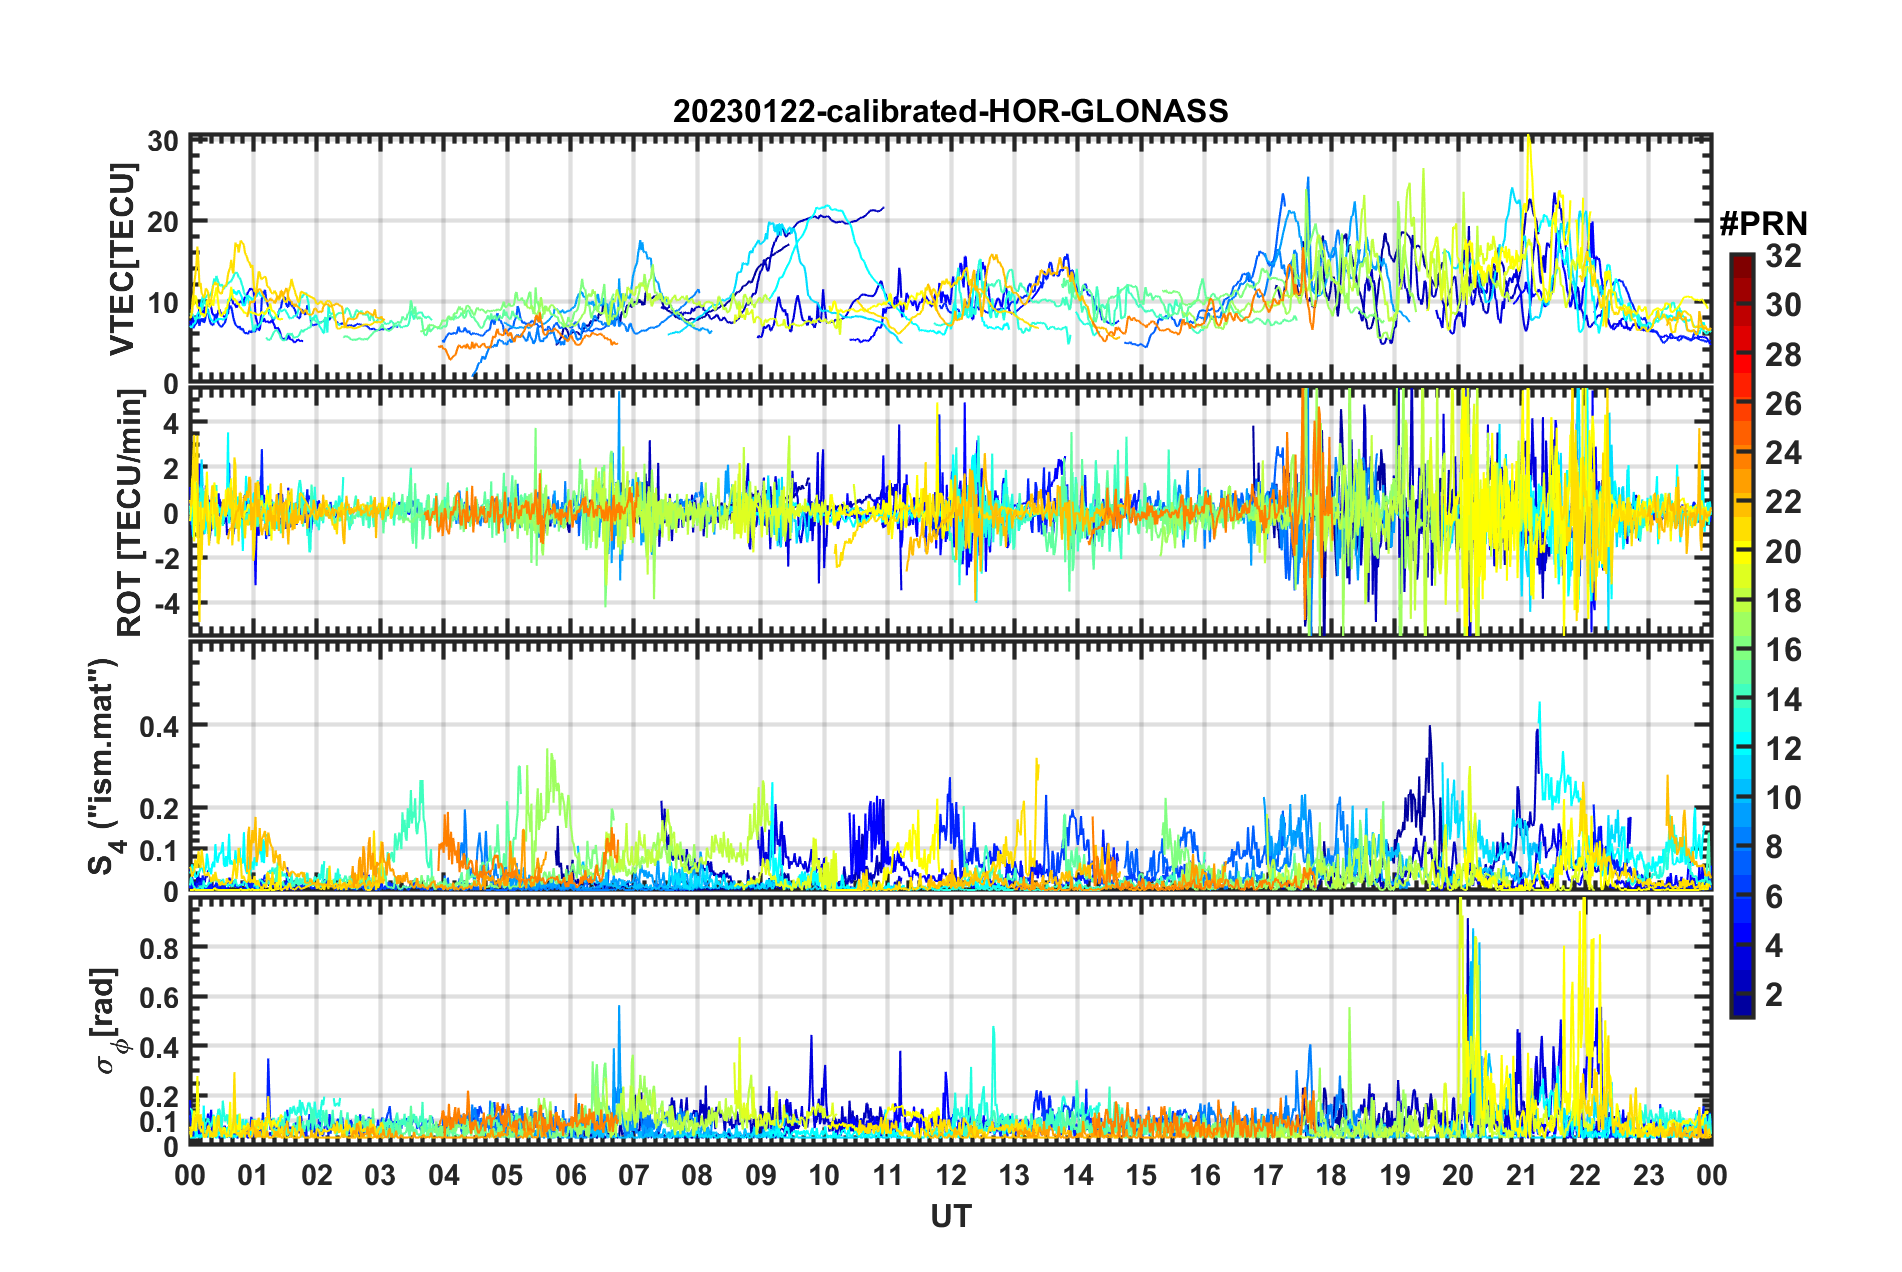Click colorbar tick label 28
Image resolution: width=1902 pixels, height=1272 pixels.
1783,355
